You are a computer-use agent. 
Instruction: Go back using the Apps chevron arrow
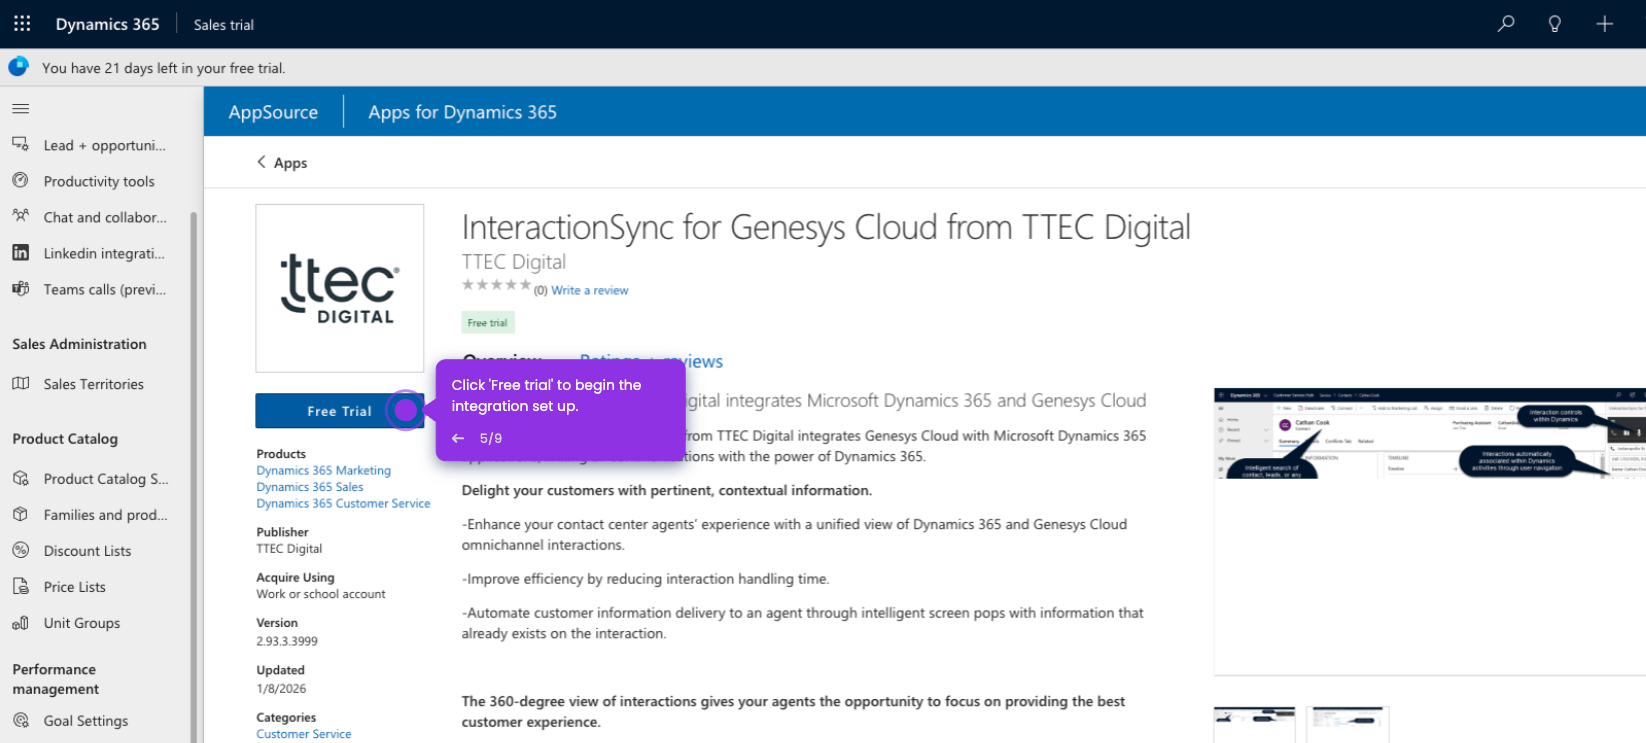point(262,162)
